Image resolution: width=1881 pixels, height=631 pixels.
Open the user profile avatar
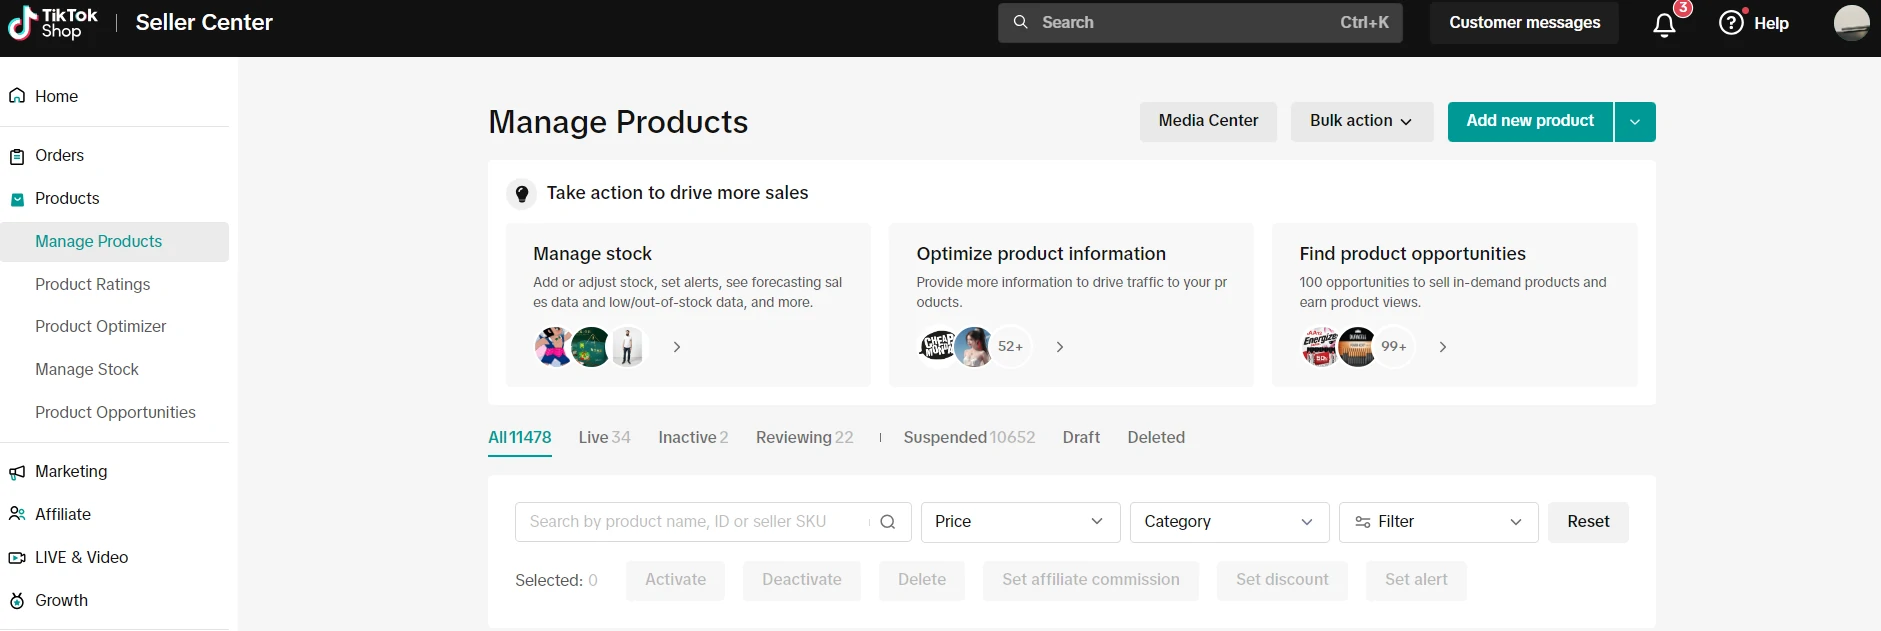pos(1851,23)
